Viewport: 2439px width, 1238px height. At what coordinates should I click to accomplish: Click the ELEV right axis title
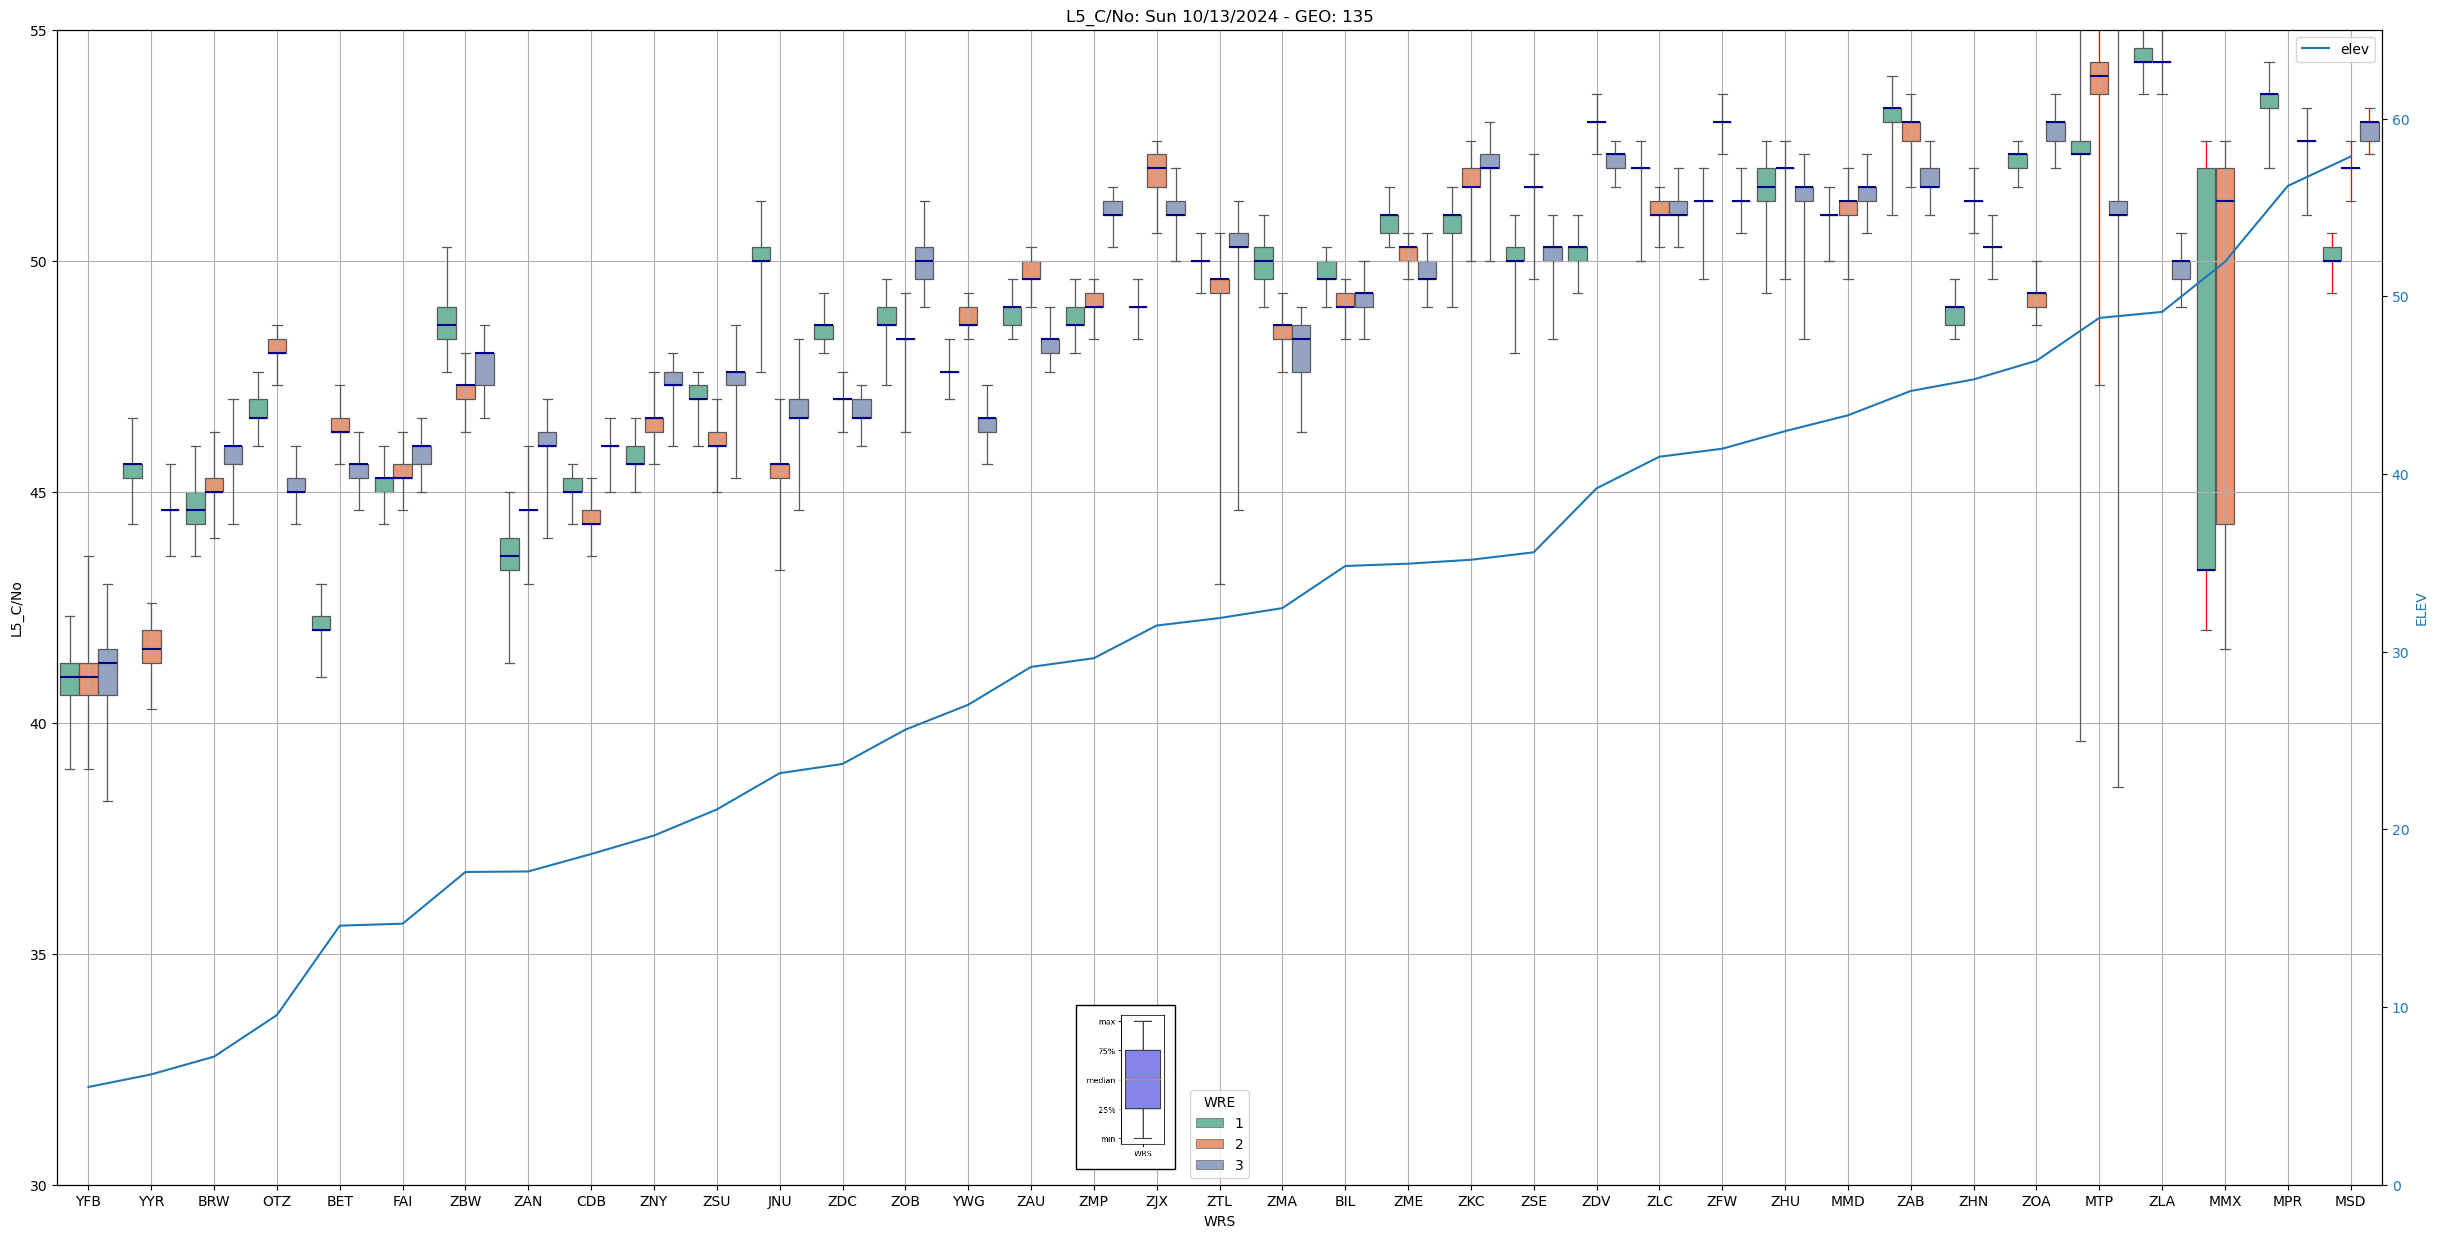point(2421,609)
